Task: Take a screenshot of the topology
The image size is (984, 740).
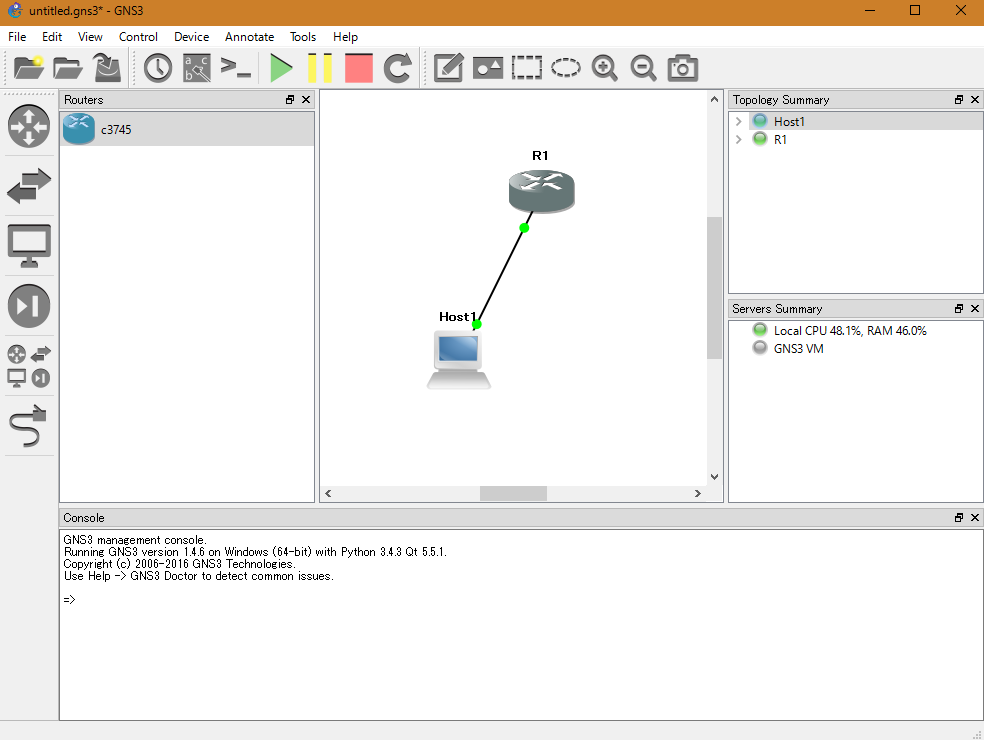Action: pyautogui.click(x=682, y=68)
